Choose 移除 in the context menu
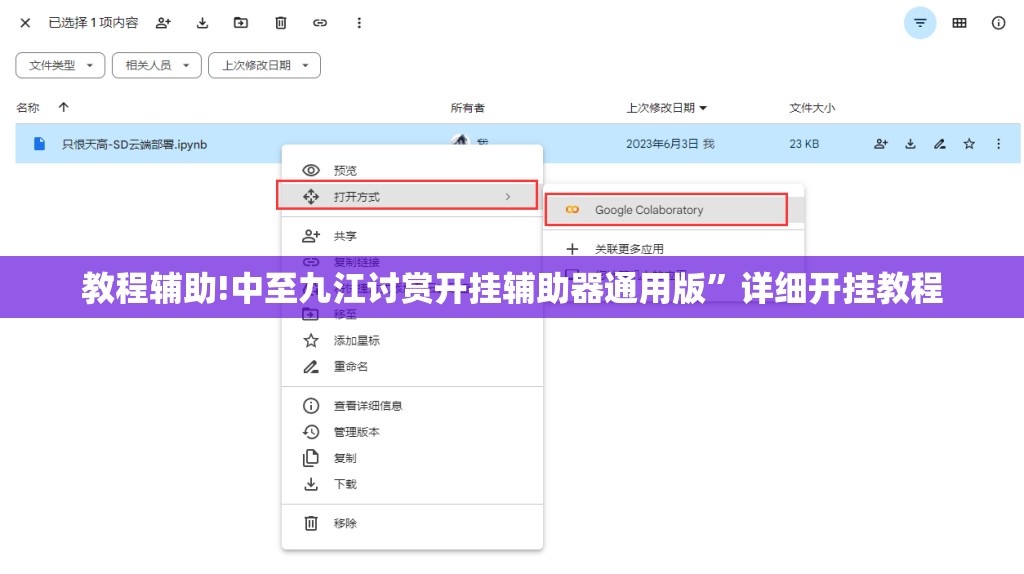The width and height of the screenshot is (1024, 574). coord(412,523)
